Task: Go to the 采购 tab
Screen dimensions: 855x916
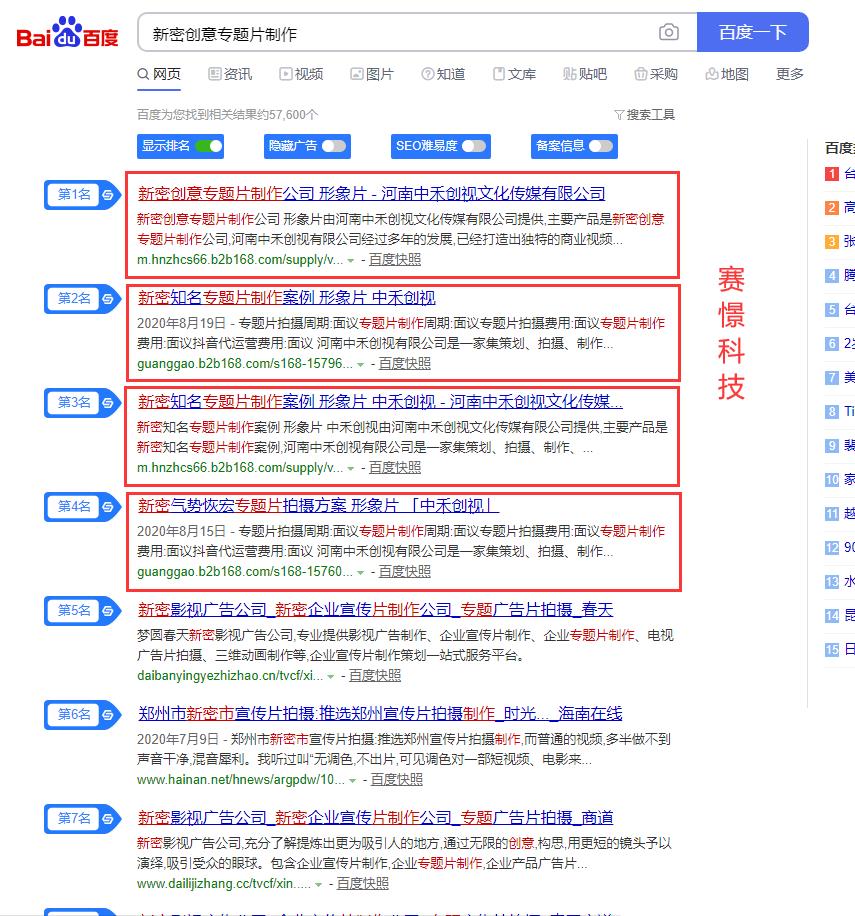Action: [656, 74]
